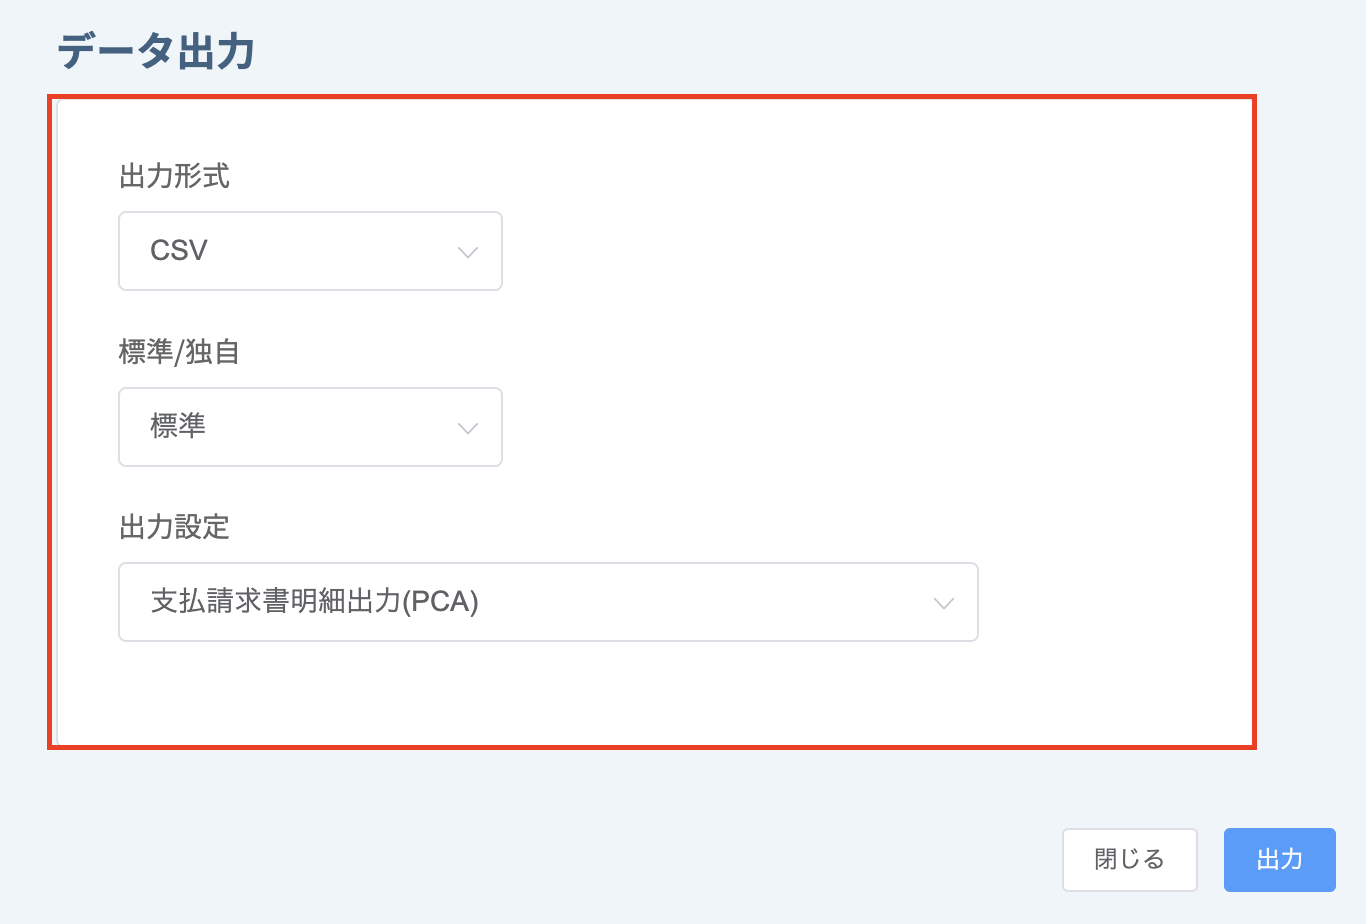Click the 出力設定 field label
Image resolution: width=1366 pixels, height=924 pixels.
click(175, 527)
